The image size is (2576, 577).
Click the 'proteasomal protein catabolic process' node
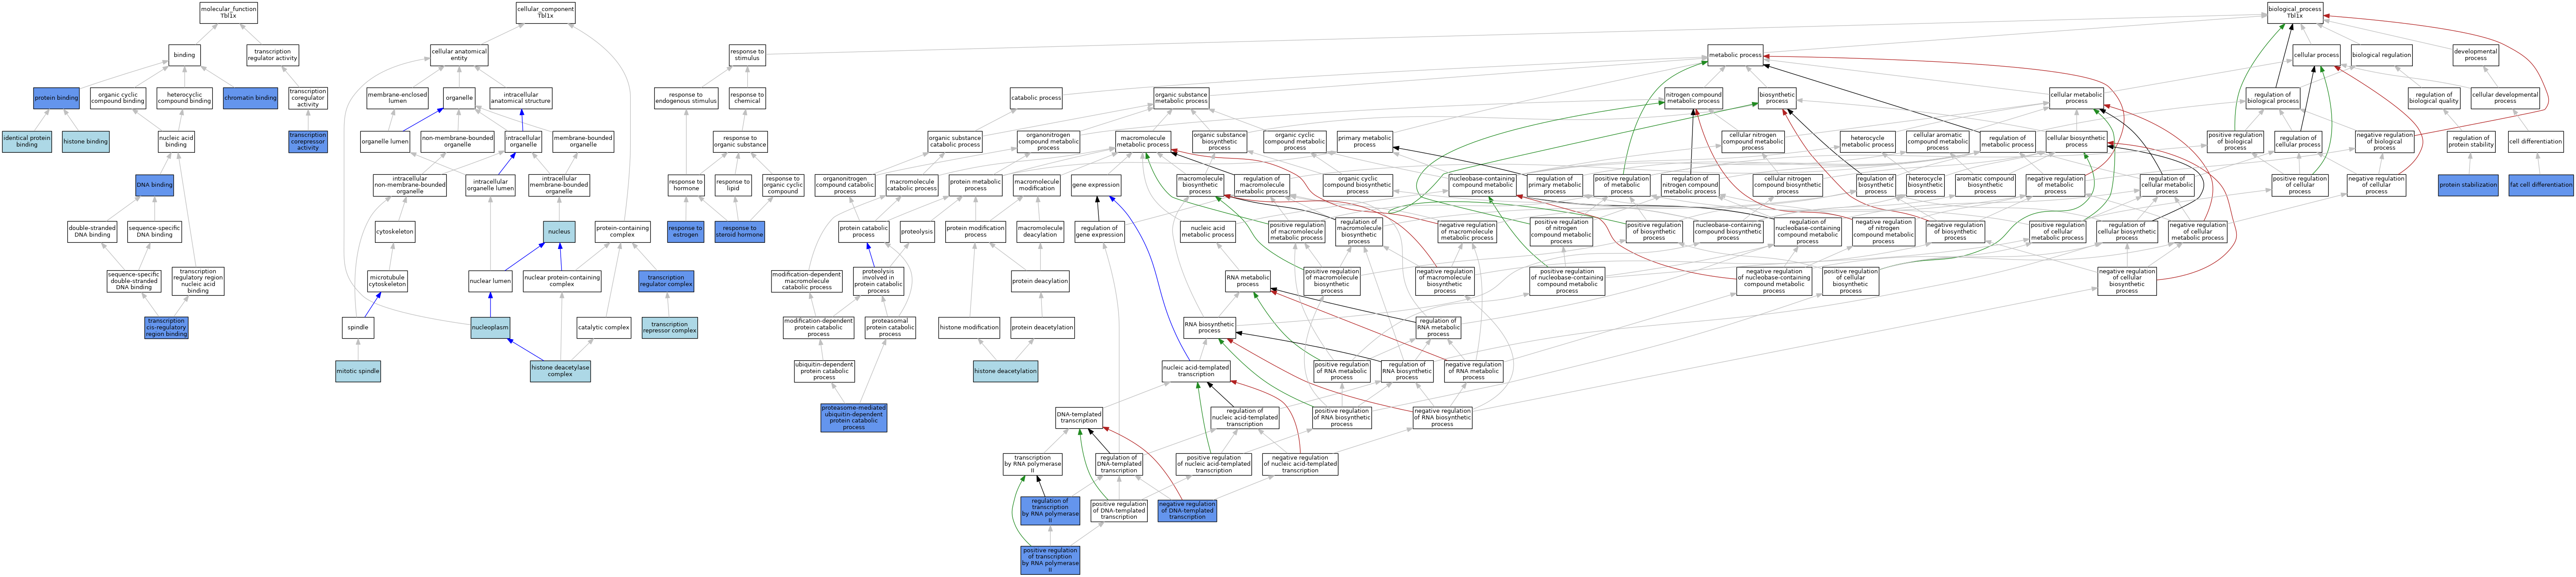coord(890,328)
